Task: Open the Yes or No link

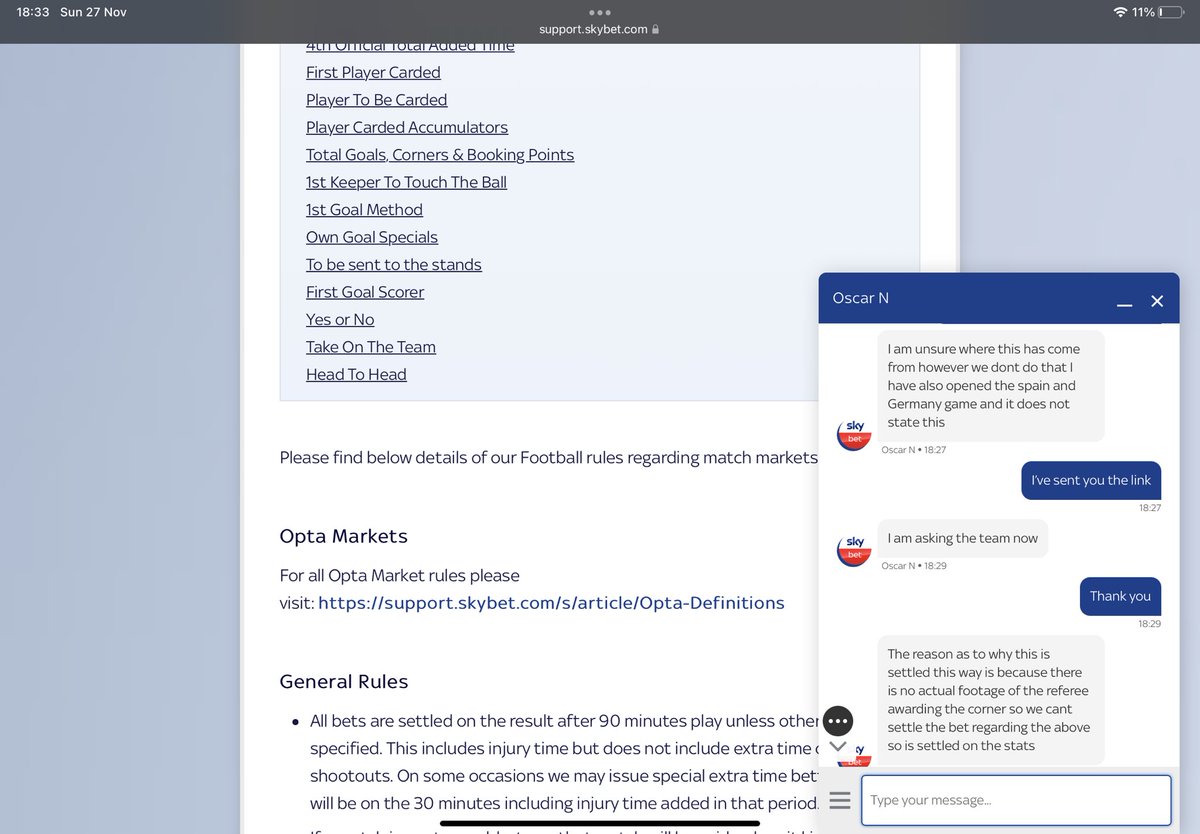Action: (x=340, y=320)
